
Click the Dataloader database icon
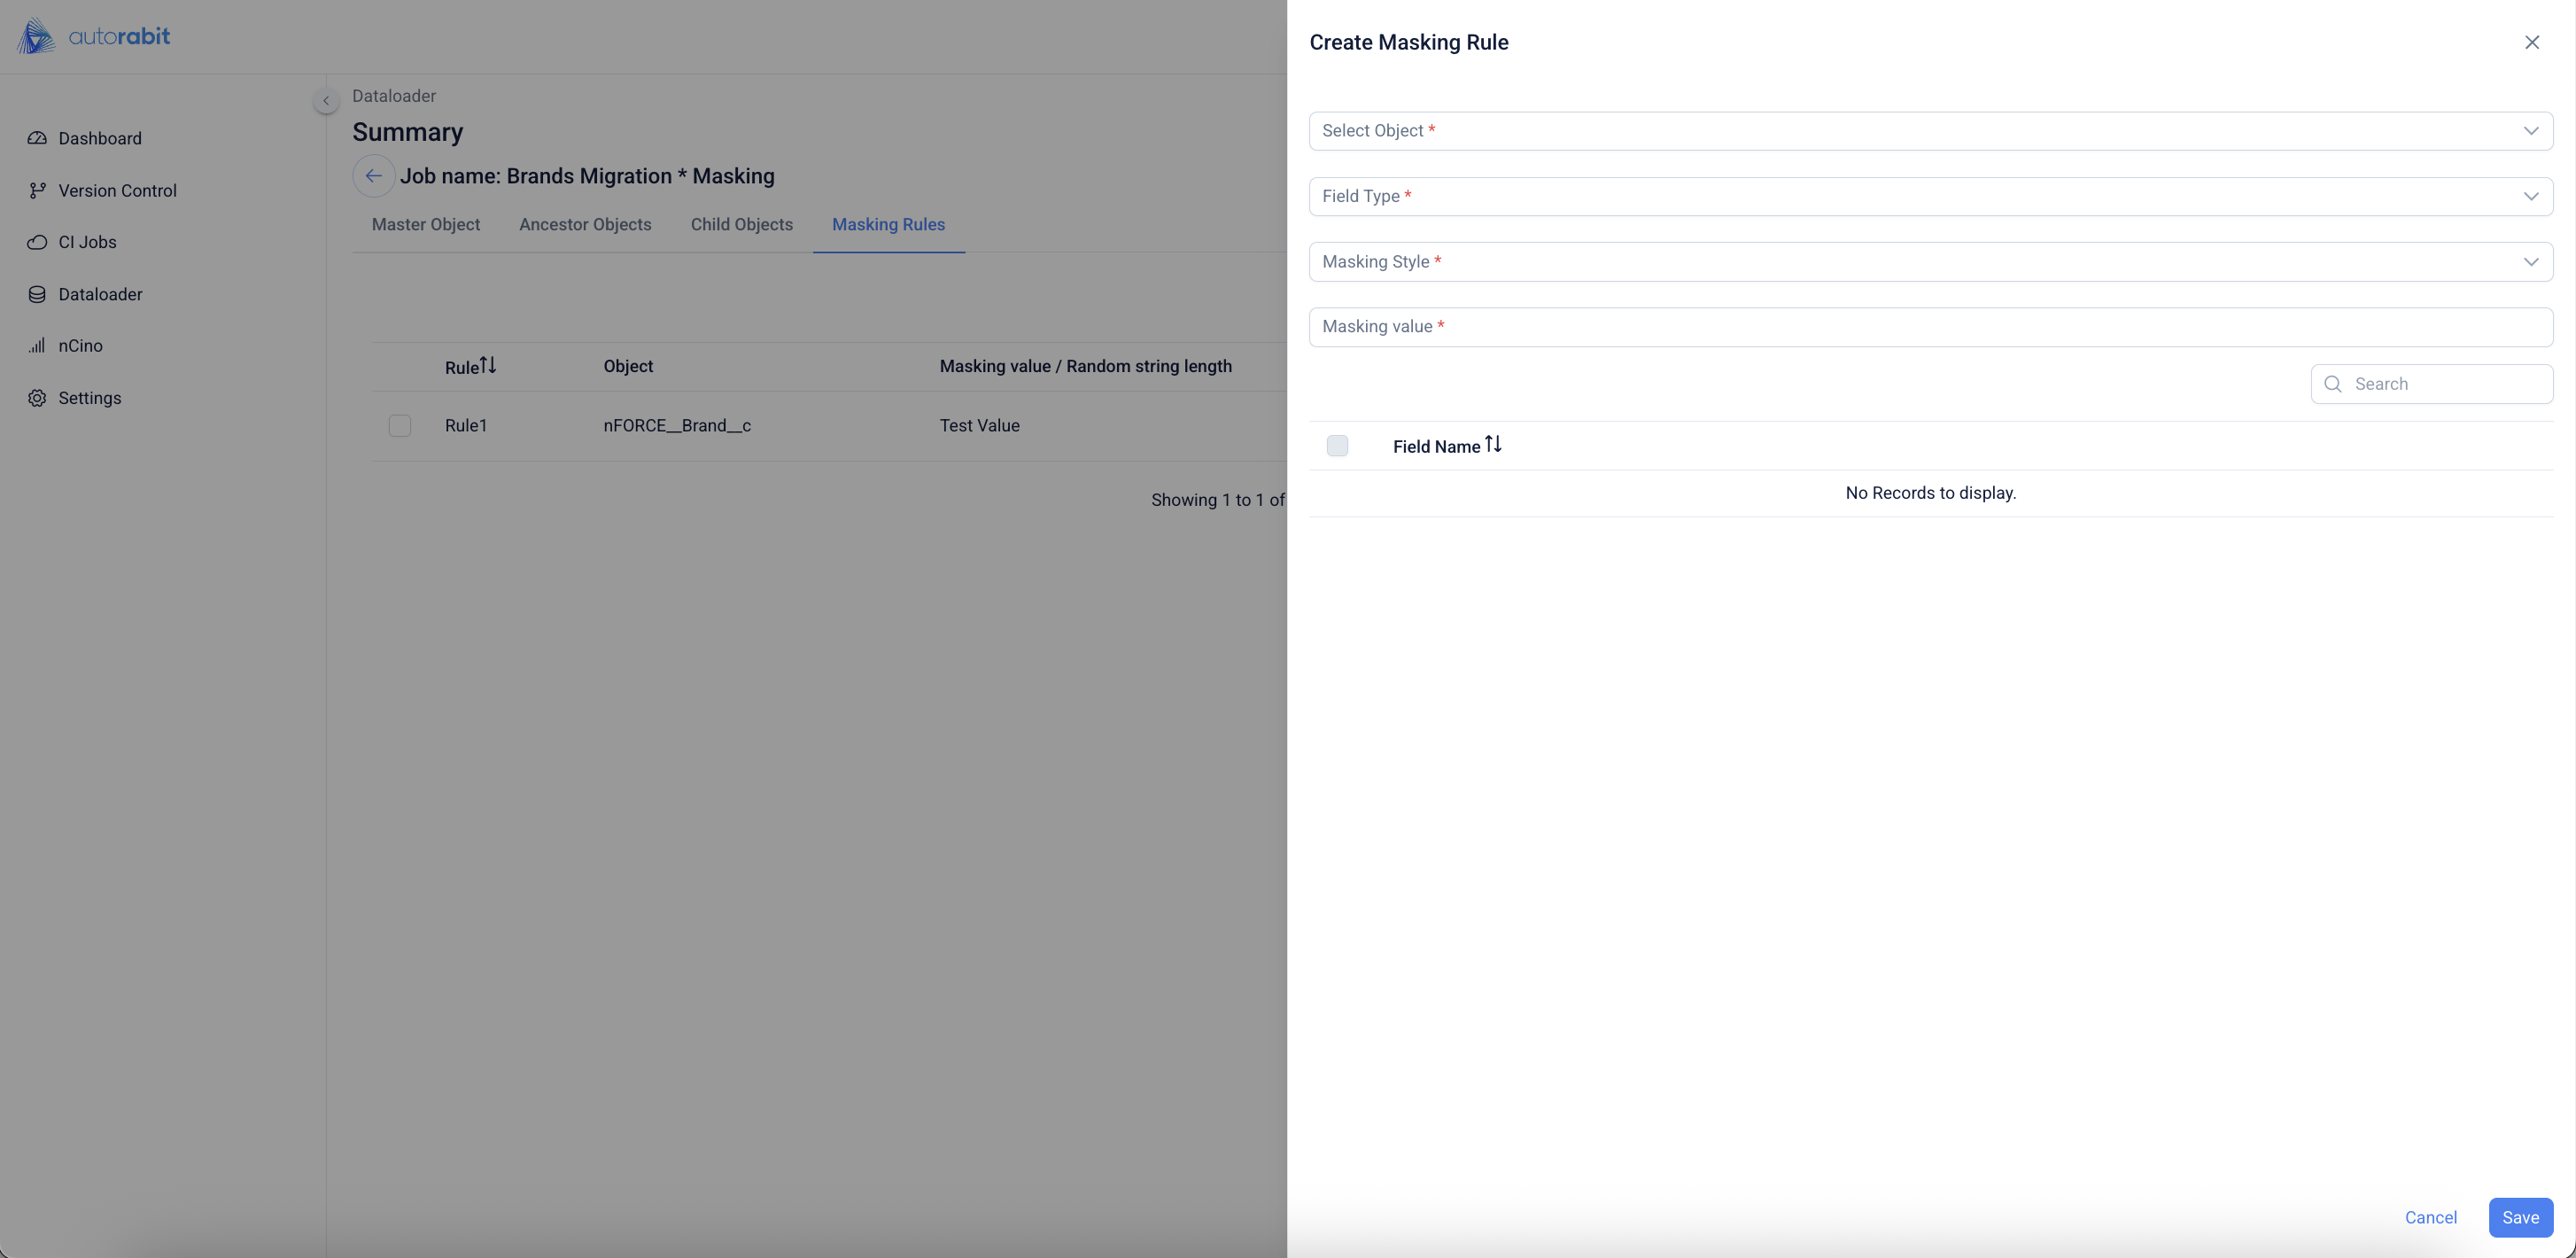pyautogui.click(x=37, y=294)
